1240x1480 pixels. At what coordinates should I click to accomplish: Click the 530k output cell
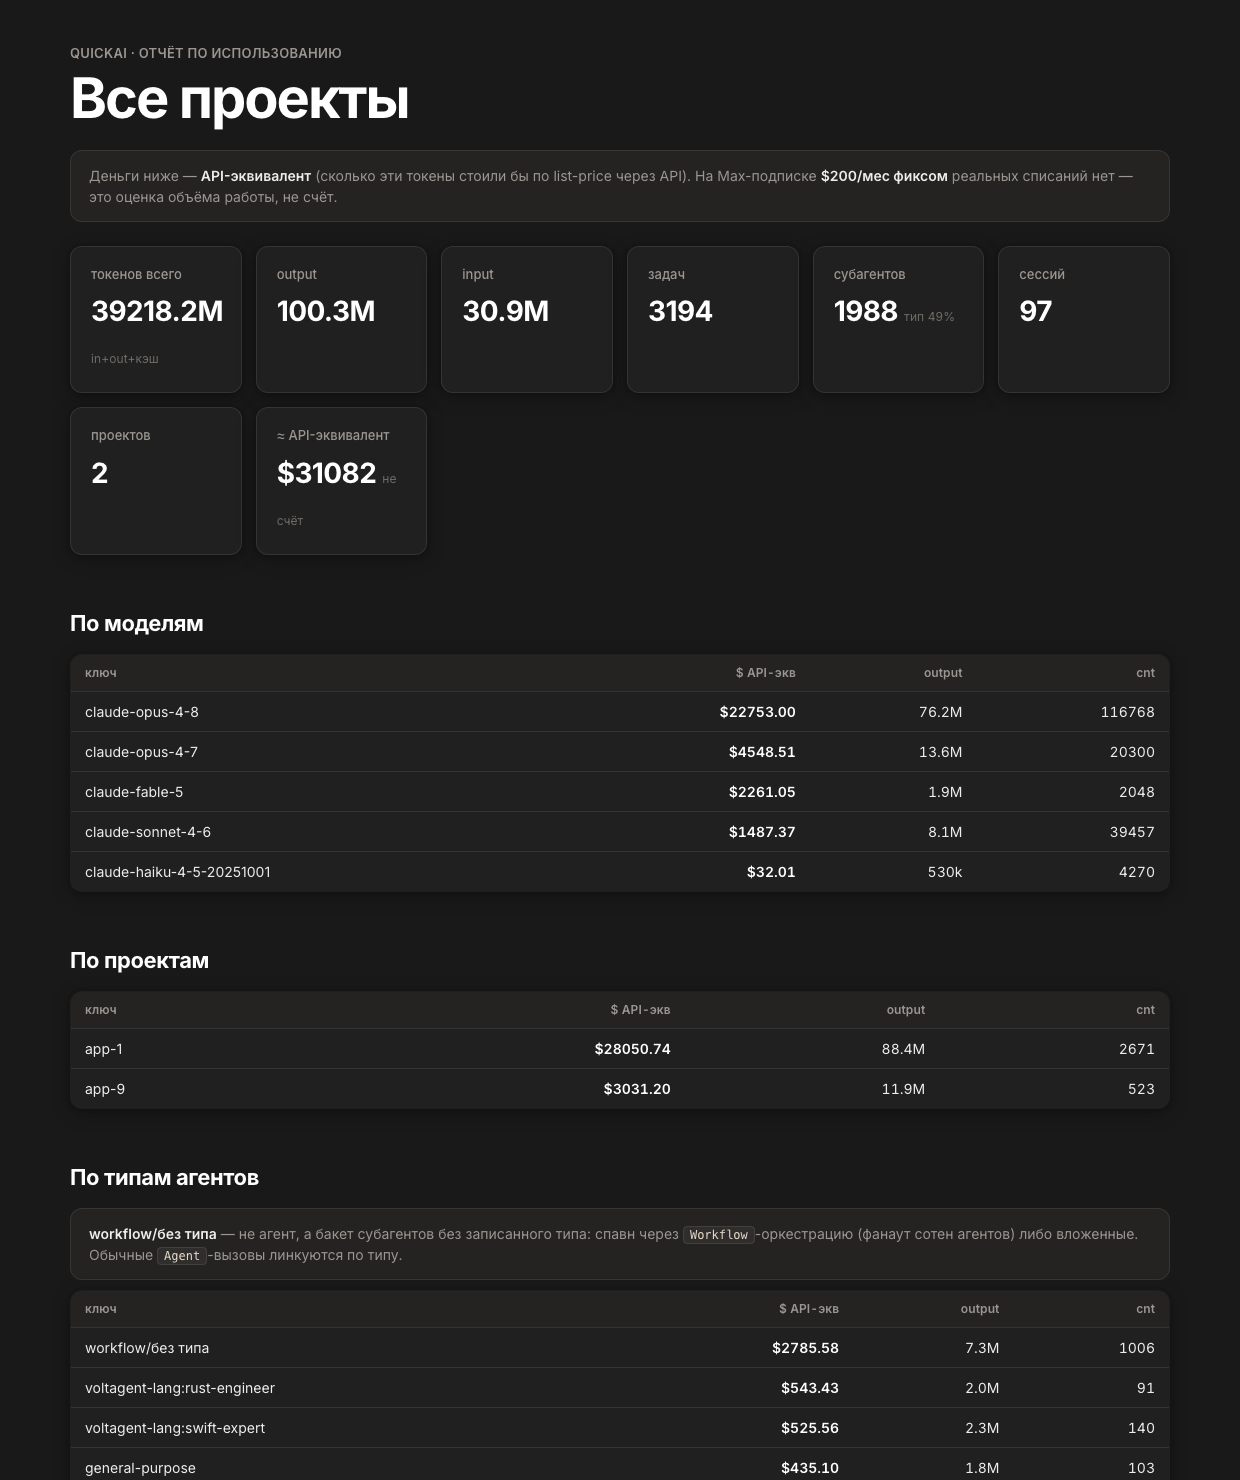pos(945,872)
